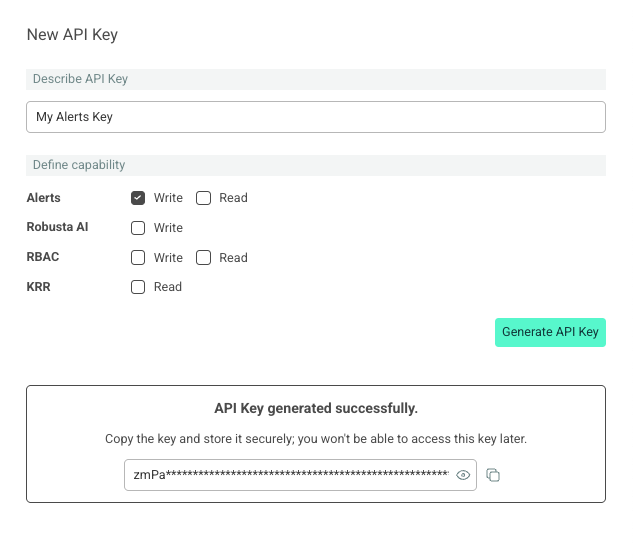
Task: Click the store it securely notice text
Action: click(316, 439)
